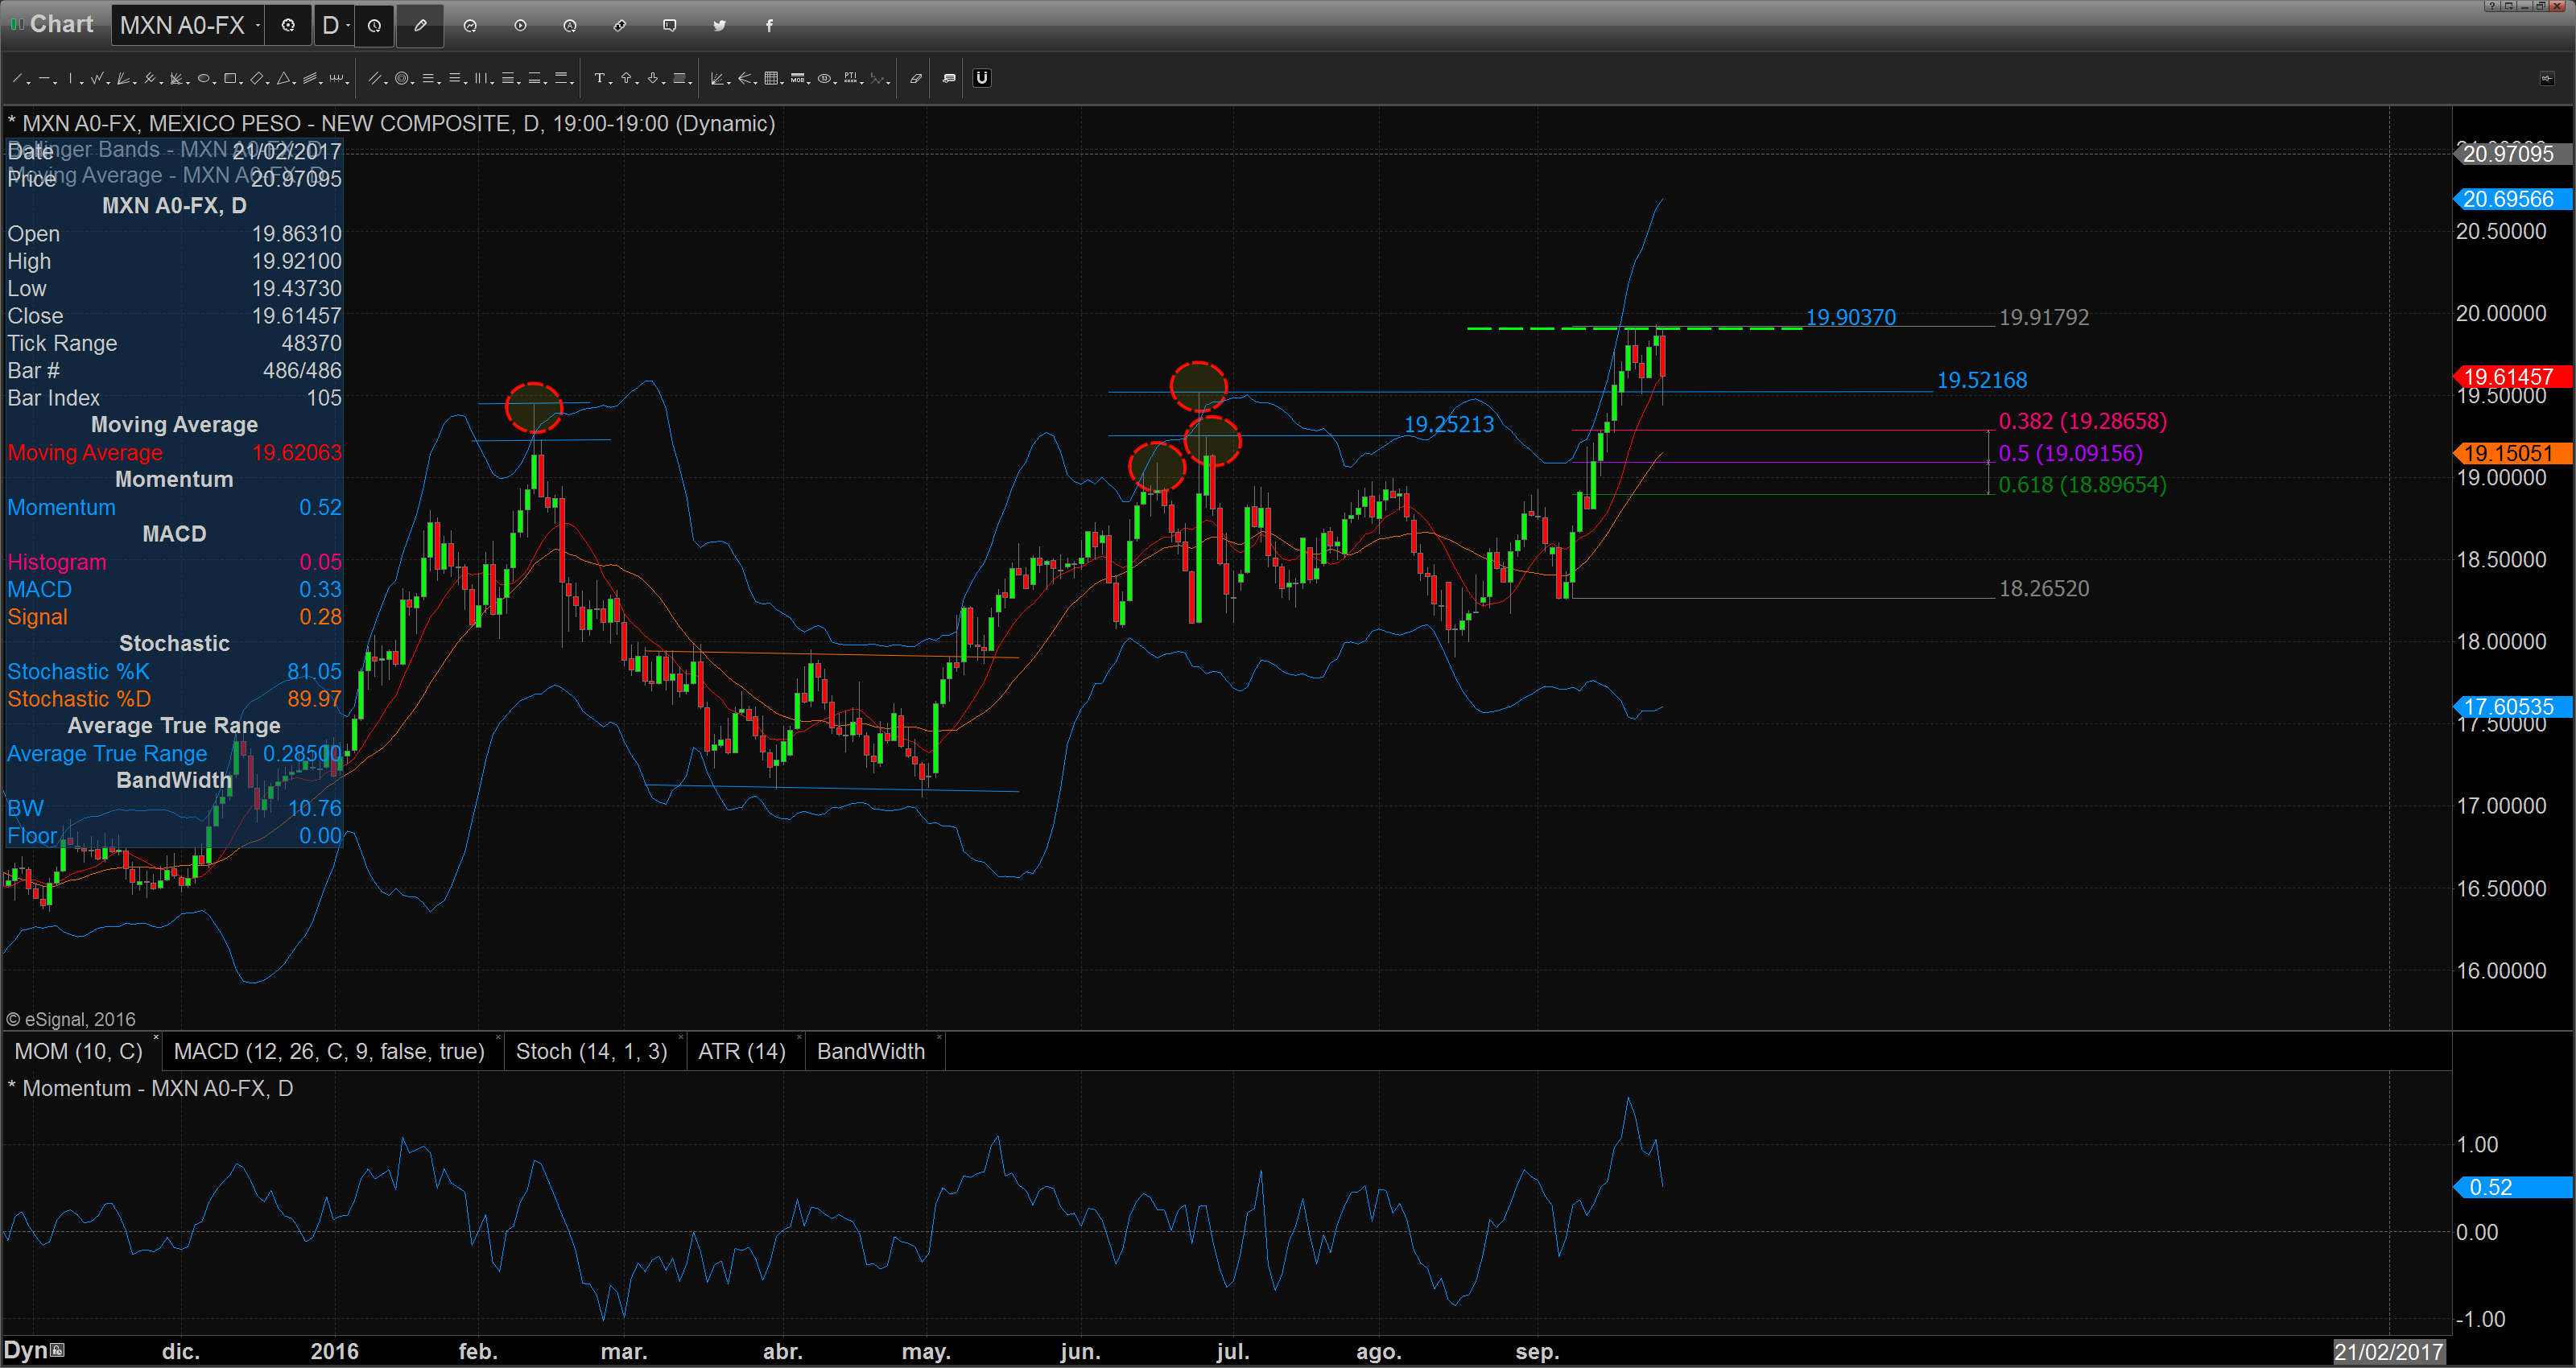Select the PTI study tool
Viewport: 2576px width, 1368px height.
coord(850,78)
